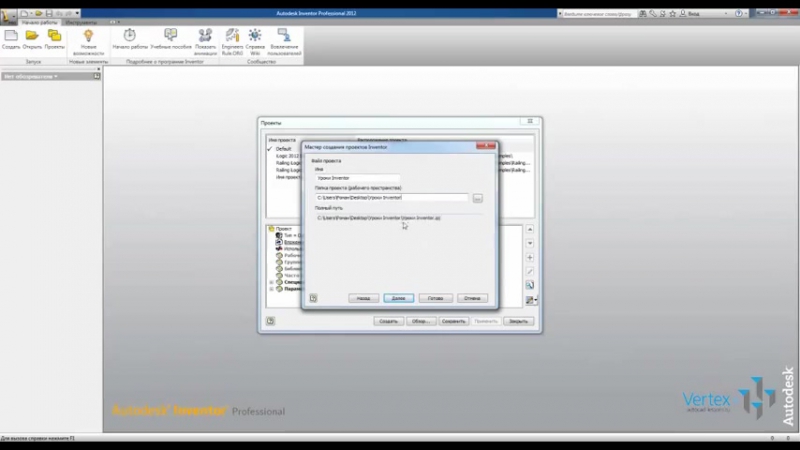The height and width of the screenshot is (450, 800).
Task: Click the Открыть open folder ribbon icon
Action: 32,35
